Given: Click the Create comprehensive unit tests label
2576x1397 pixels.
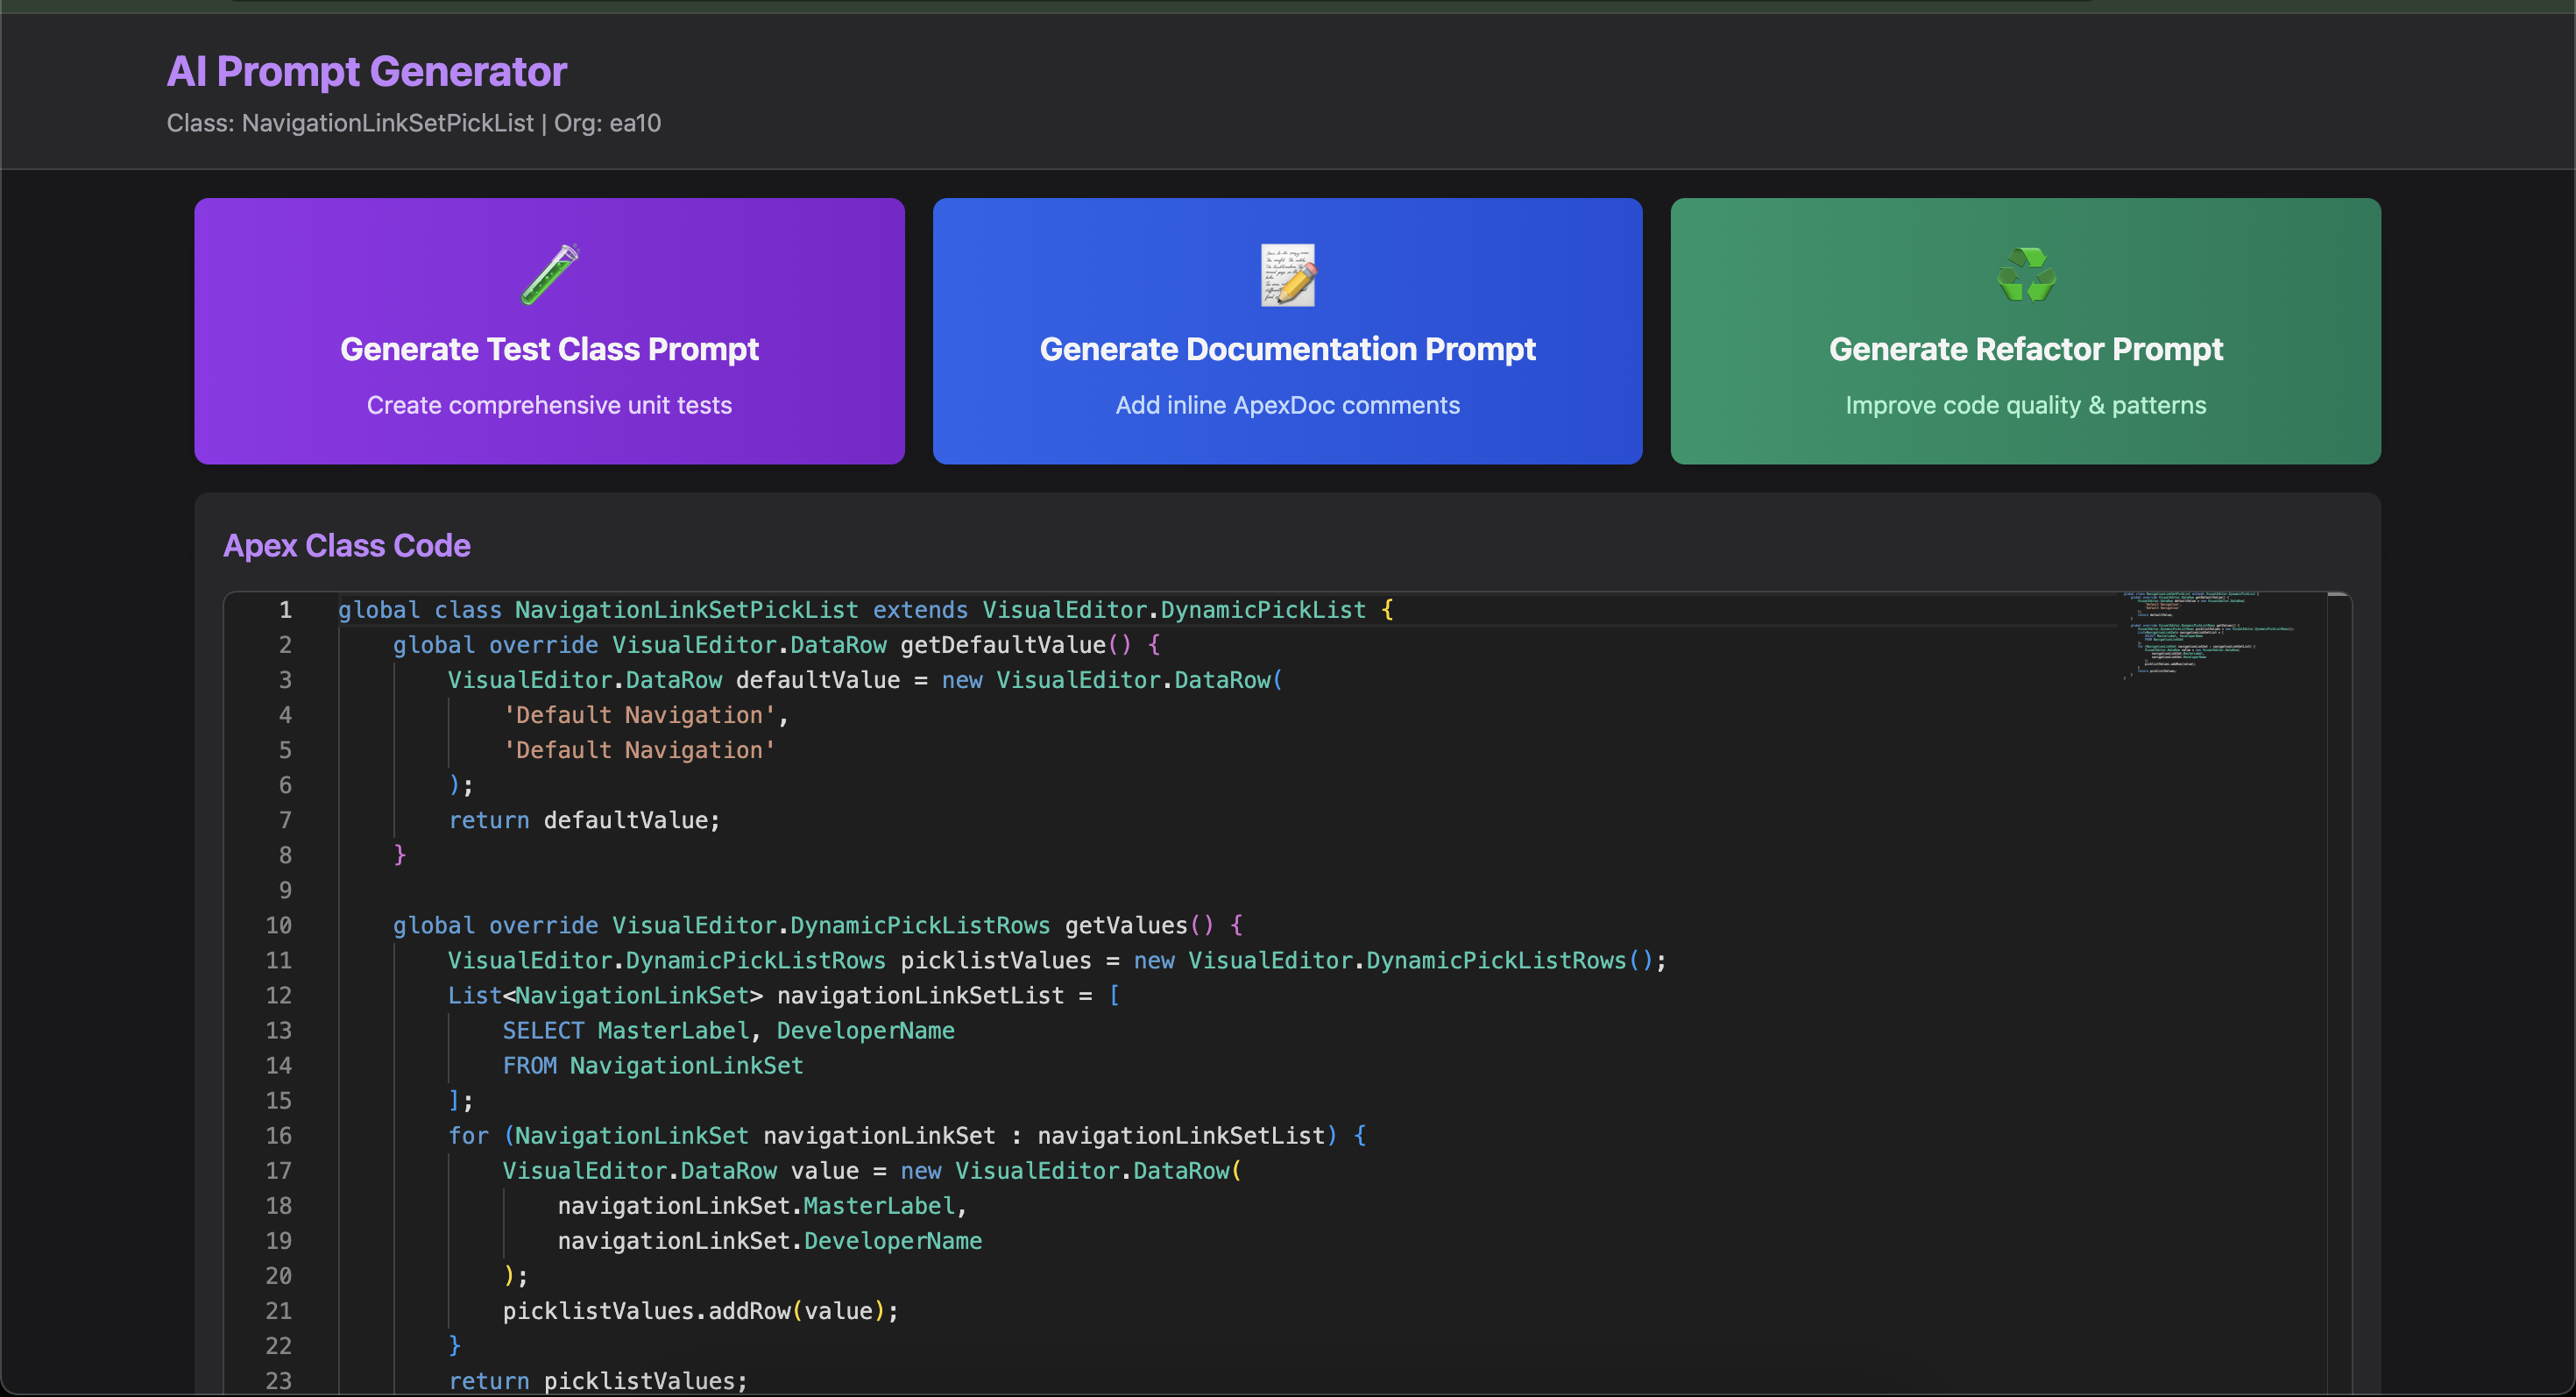Looking at the screenshot, I should click(x=549, y=405).
